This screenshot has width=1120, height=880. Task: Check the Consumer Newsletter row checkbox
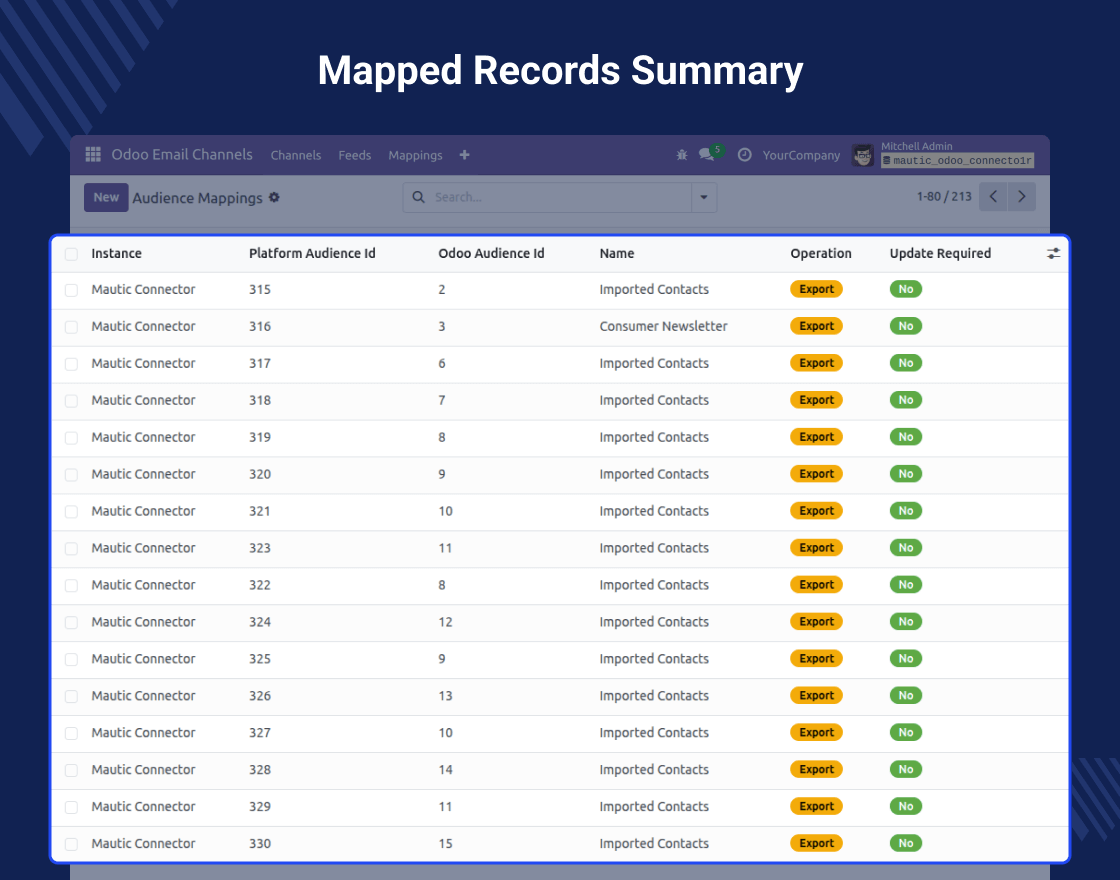point(71,327)
